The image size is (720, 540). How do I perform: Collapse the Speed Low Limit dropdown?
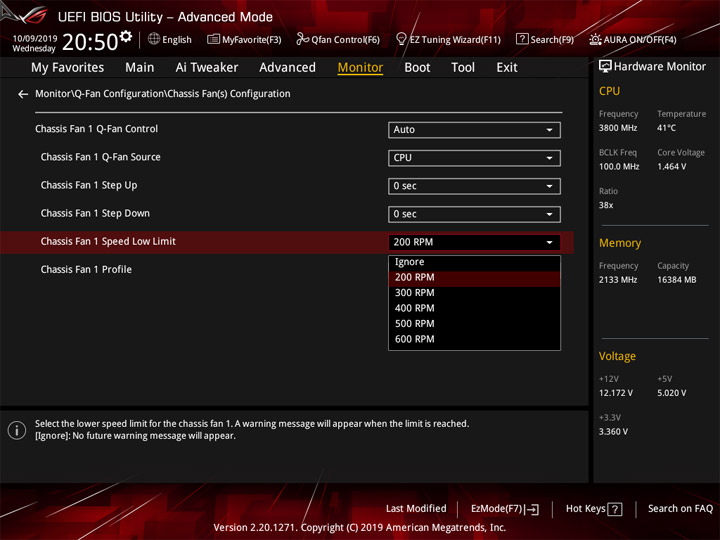[x=474, y=242]
